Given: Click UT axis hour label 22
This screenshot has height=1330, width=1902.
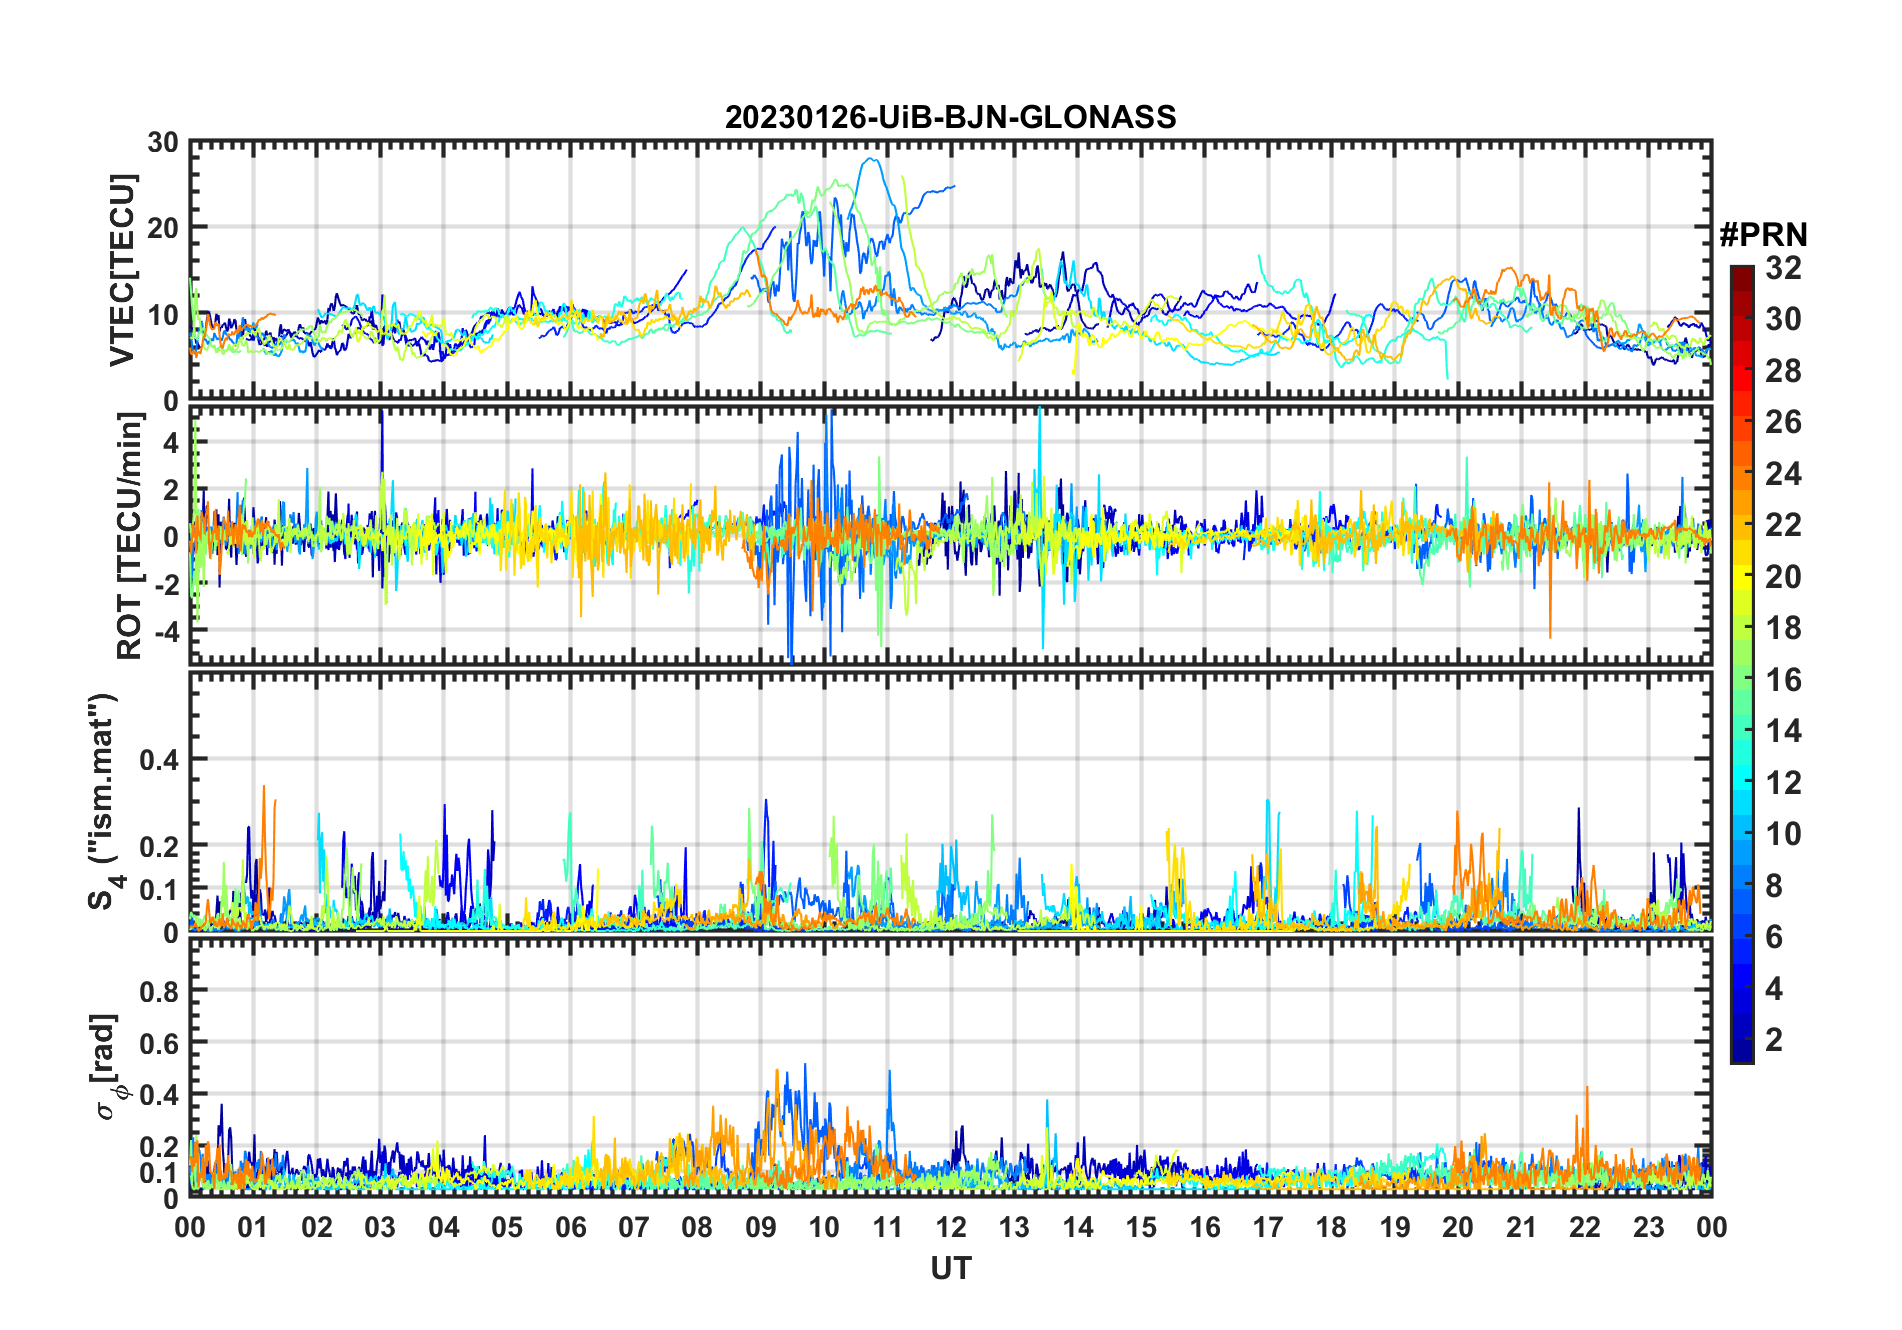Looking at the screenshot, I should tap(1585, 1227).
